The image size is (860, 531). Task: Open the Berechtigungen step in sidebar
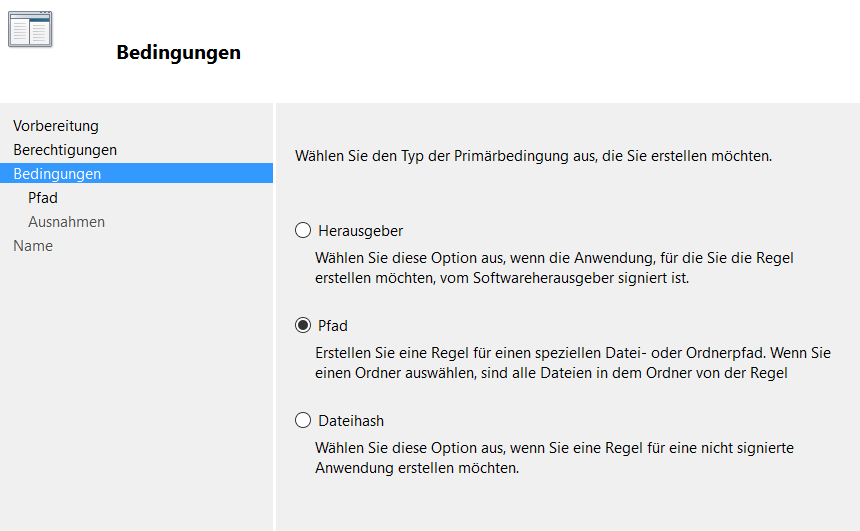pyautogui.click(x=65, y=150)
